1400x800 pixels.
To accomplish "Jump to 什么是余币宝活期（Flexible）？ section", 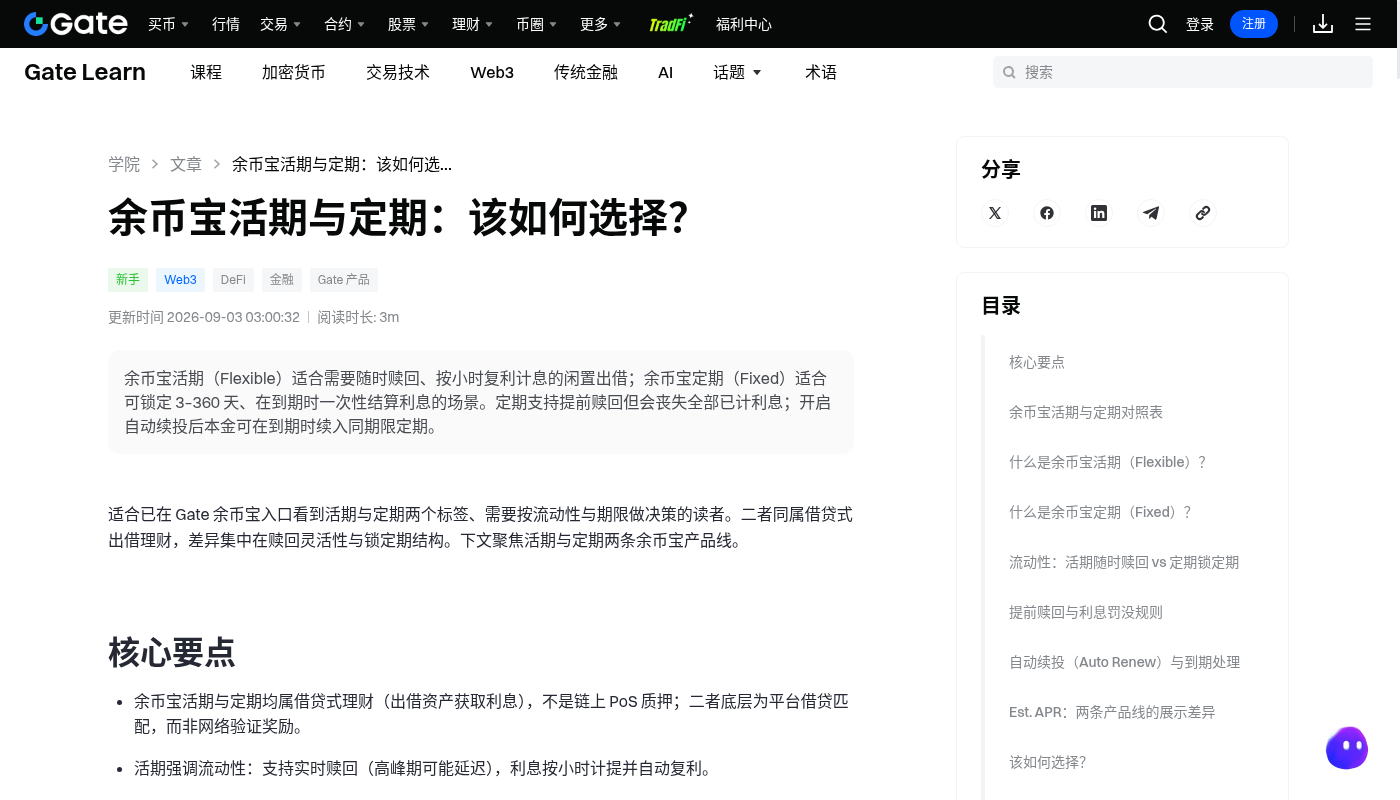I will [x=1108, y=462].
